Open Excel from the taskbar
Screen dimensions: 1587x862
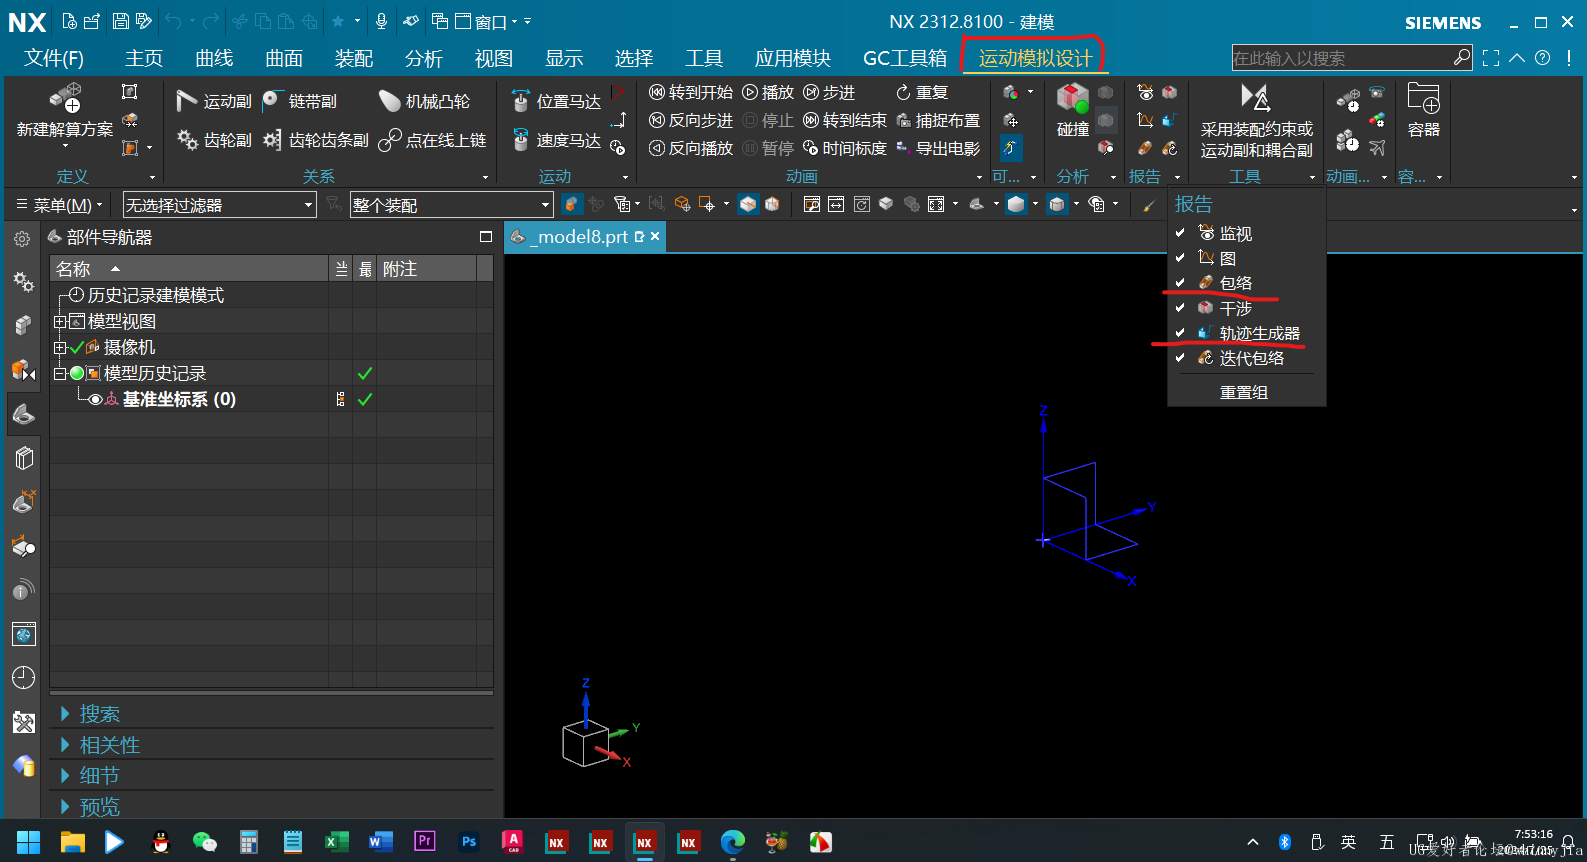[336, 842]
